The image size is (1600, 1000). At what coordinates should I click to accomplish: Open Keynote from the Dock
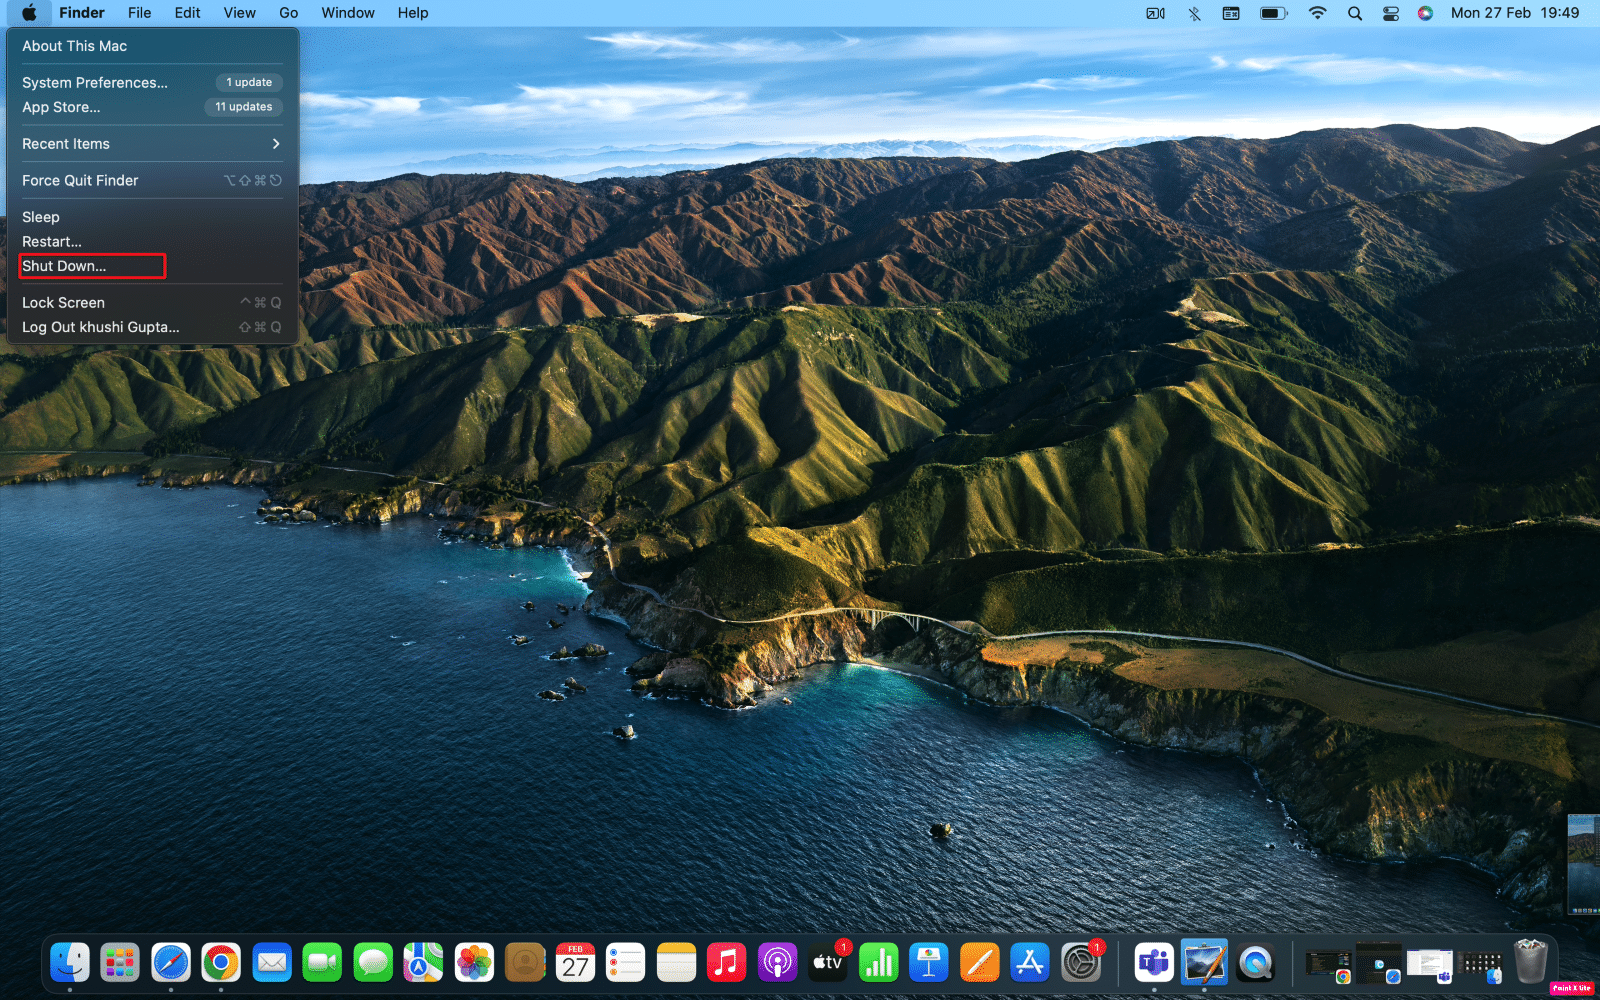click(929, 963)
